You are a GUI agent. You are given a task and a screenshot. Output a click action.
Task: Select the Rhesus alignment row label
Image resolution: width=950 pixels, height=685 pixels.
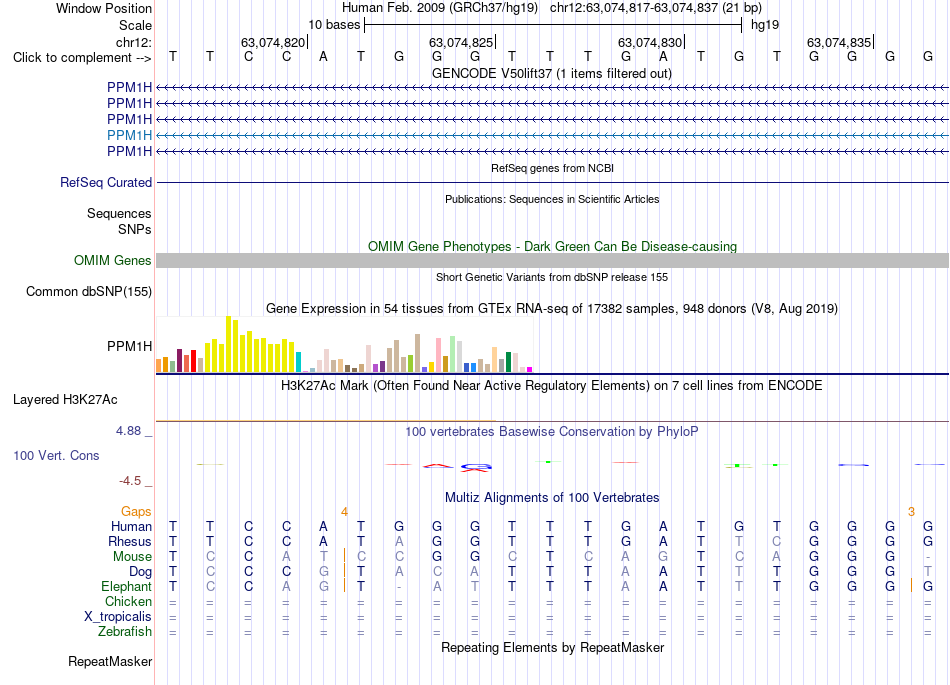(x=130, y=541)
